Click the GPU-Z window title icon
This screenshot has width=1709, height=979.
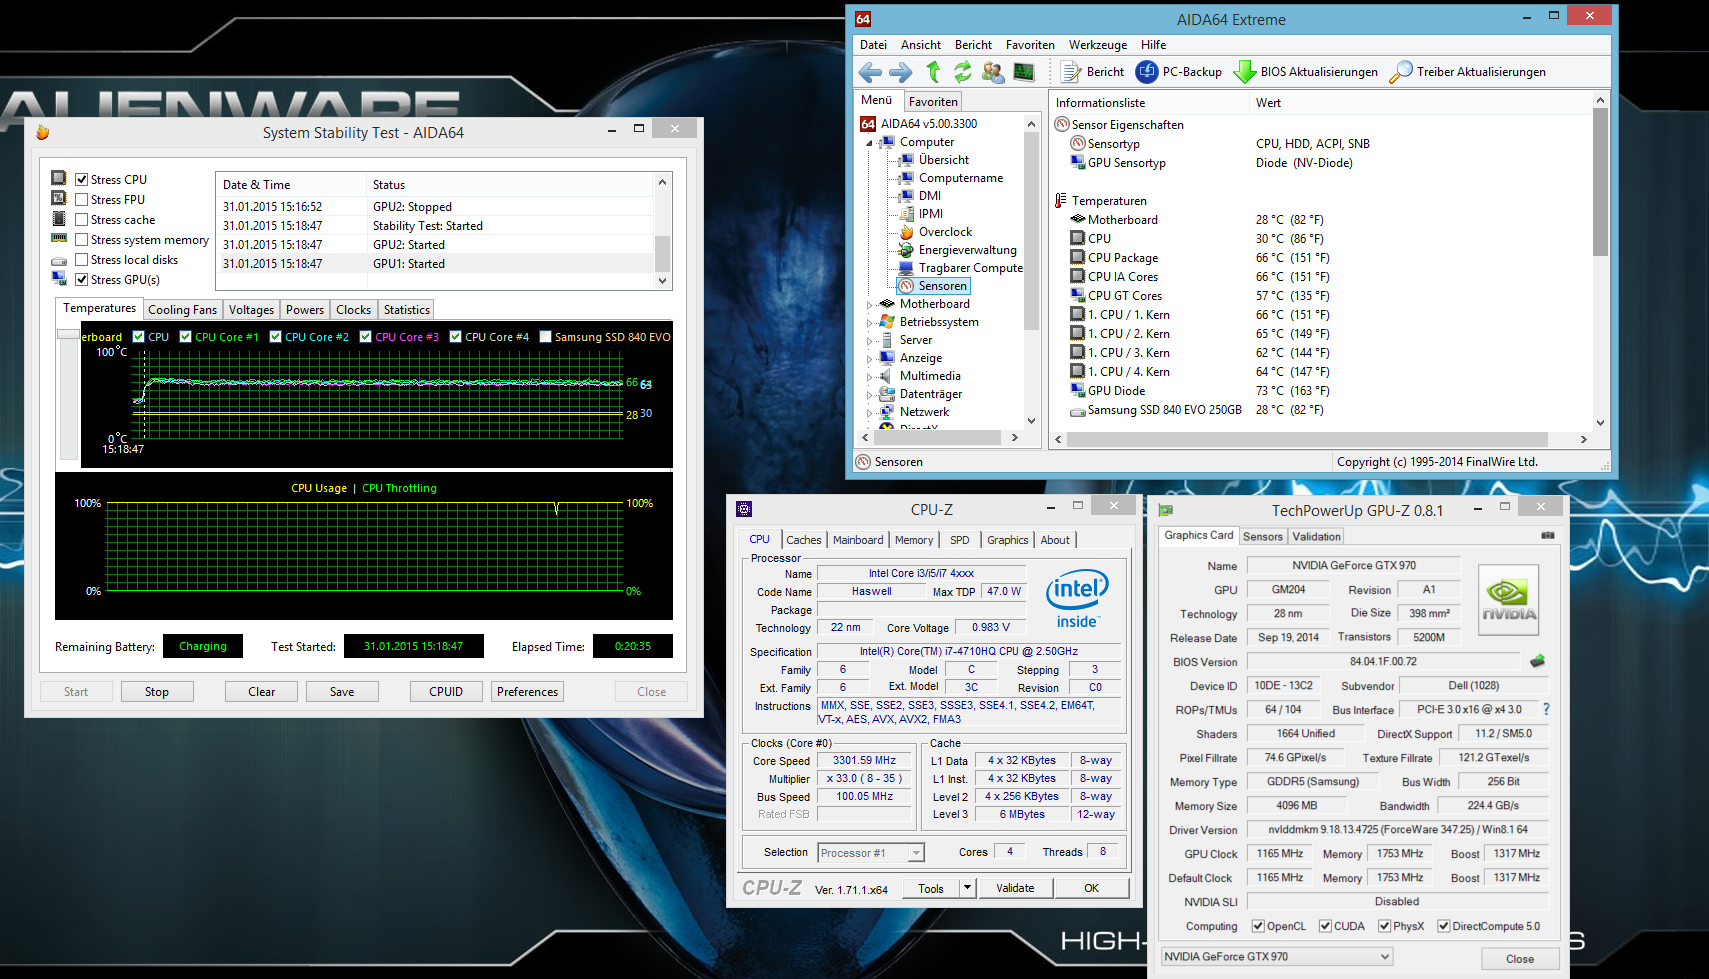1165,510
